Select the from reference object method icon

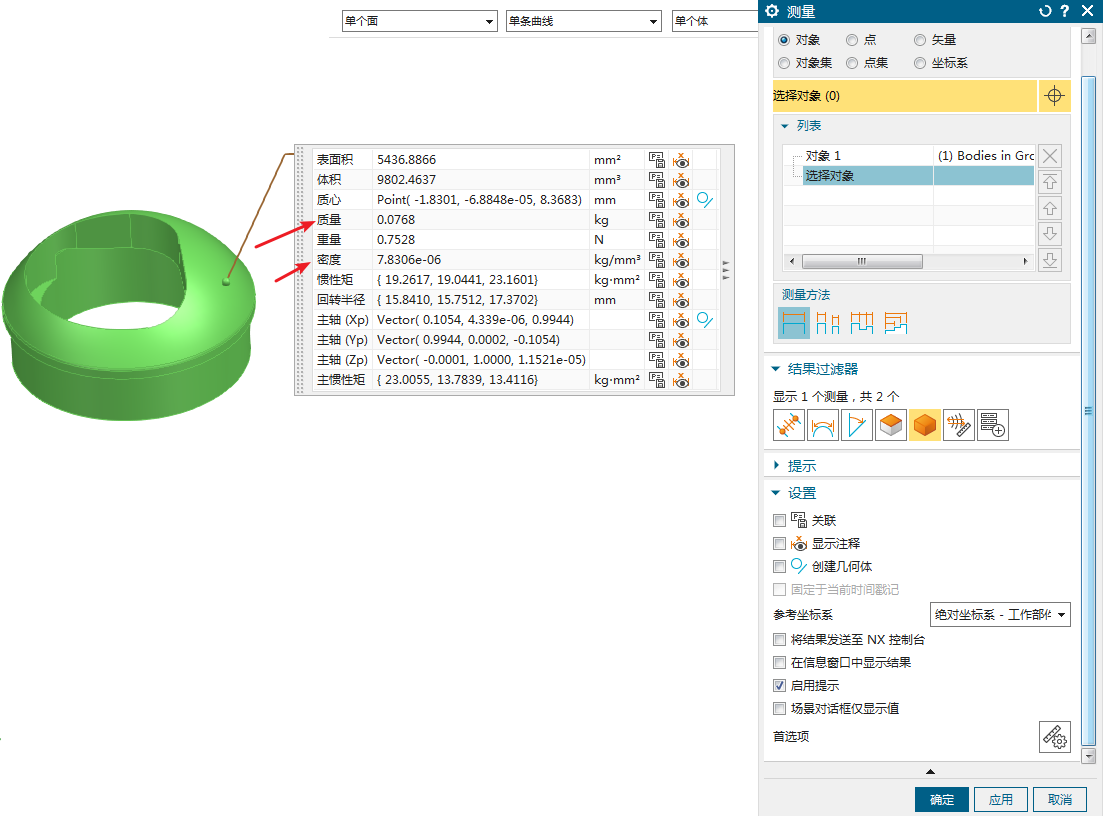(895, 323)
